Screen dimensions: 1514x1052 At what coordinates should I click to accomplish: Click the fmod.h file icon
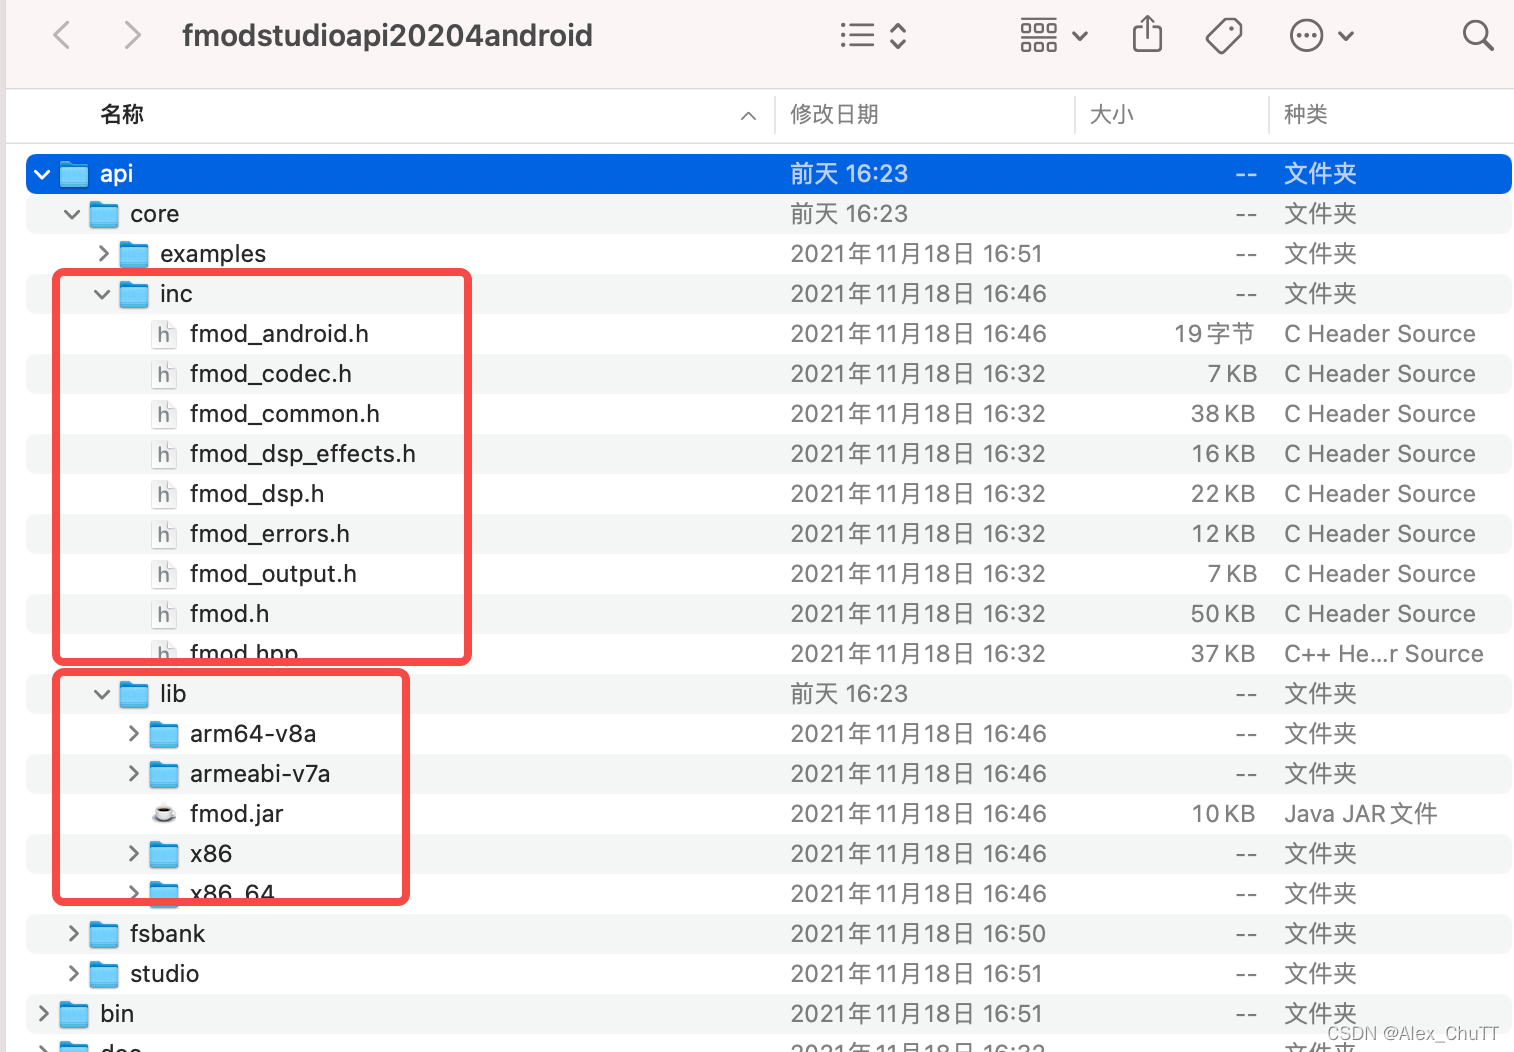tap(164, 614)
